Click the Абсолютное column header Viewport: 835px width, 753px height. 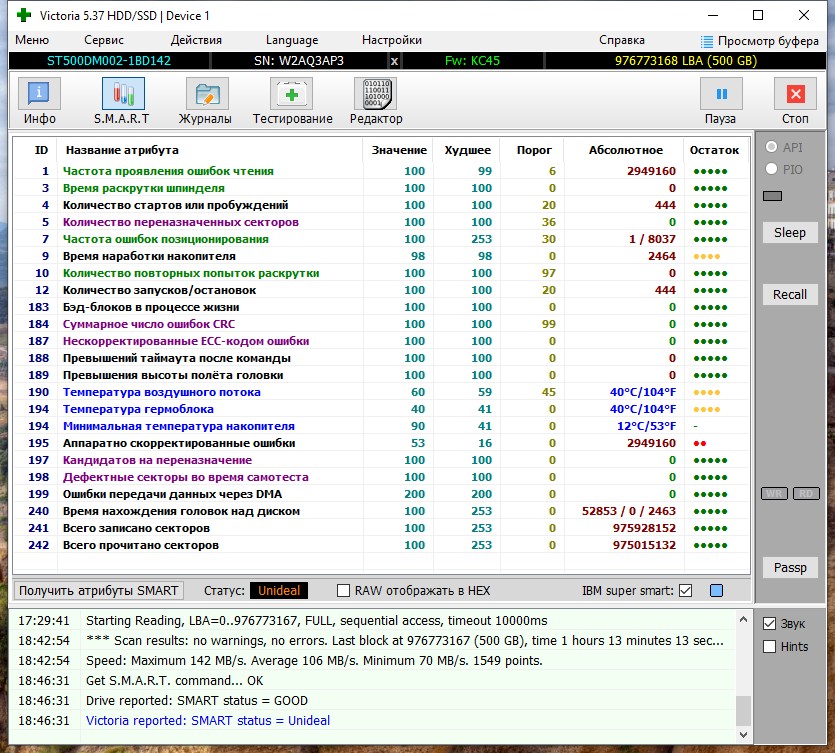click(x=626, y=150)
